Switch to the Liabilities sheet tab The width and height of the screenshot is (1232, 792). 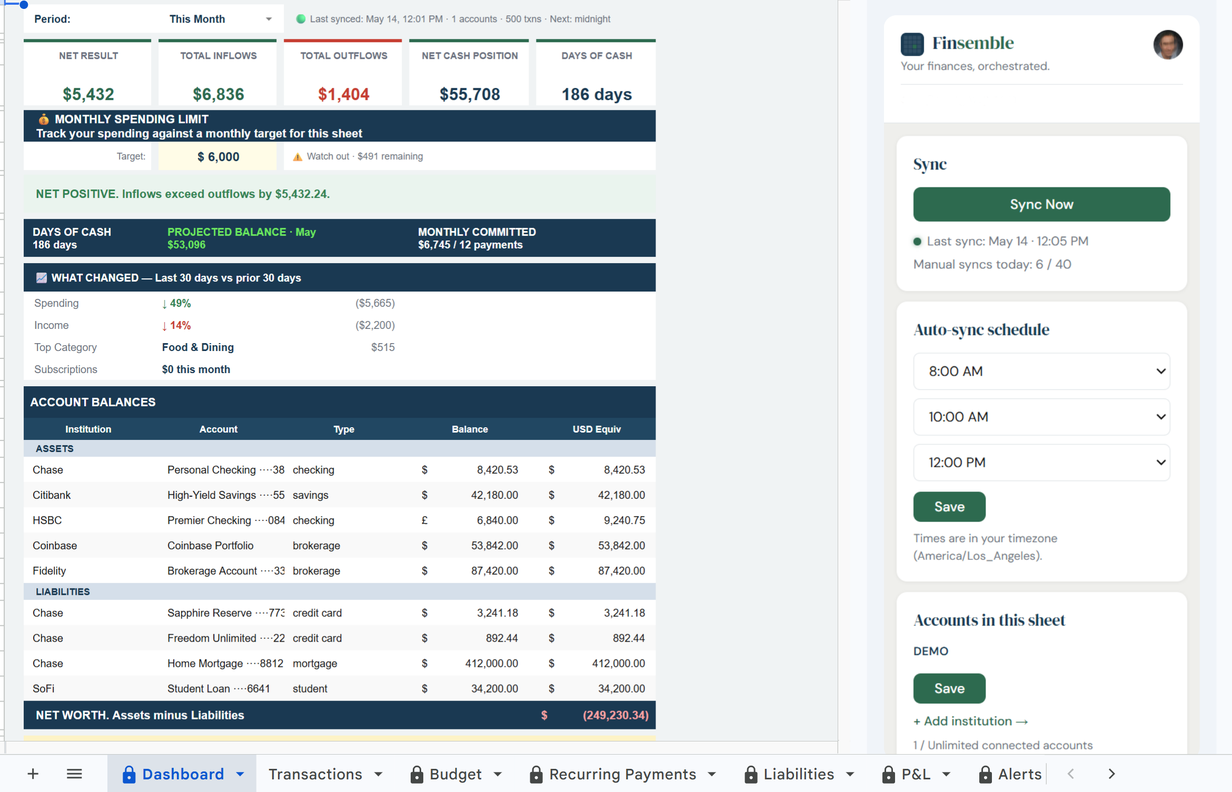point(798,774)
